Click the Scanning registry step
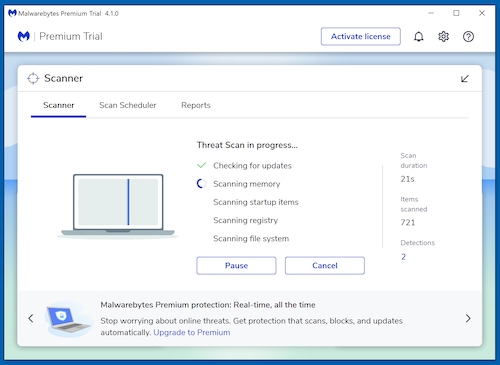The image size is (500, 365). tap(245, 220)
